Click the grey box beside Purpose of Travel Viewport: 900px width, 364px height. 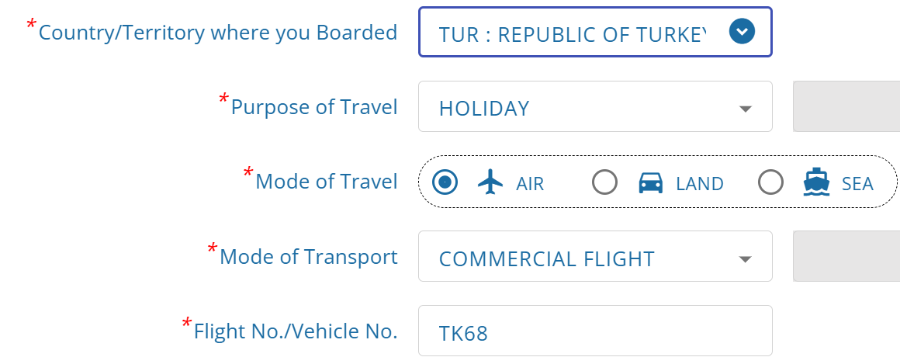click(x=847, y=106)
